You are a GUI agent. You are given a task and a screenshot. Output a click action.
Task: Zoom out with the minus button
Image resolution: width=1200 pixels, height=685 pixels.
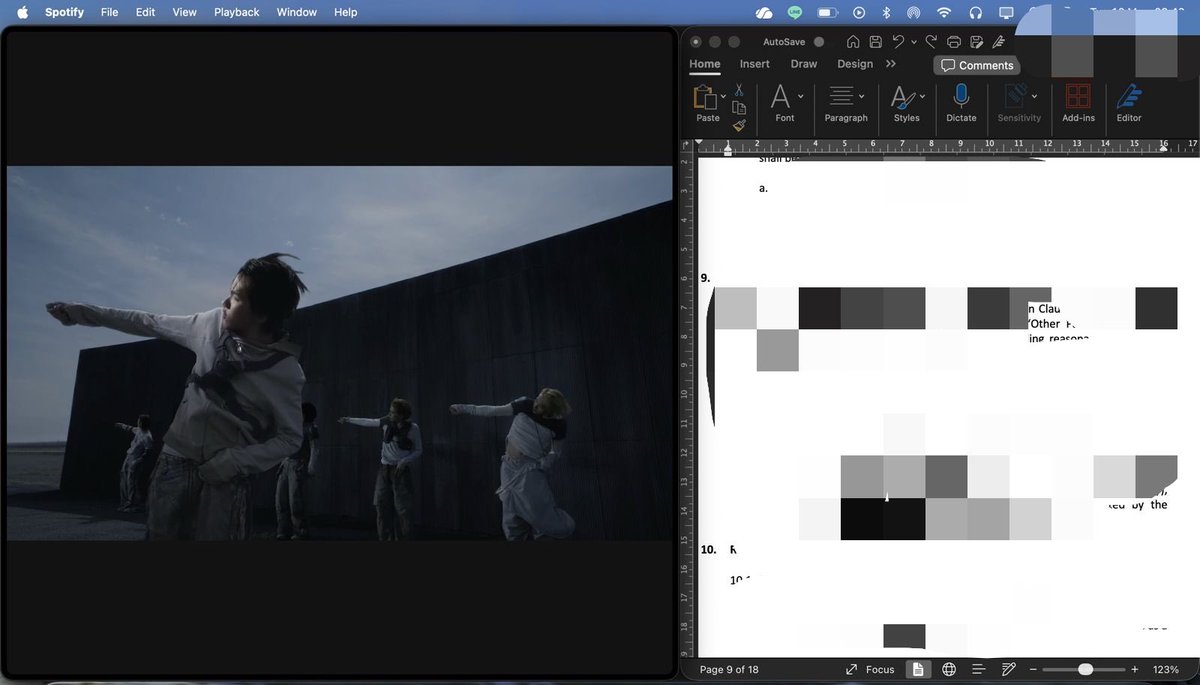tap(1033, 669)
